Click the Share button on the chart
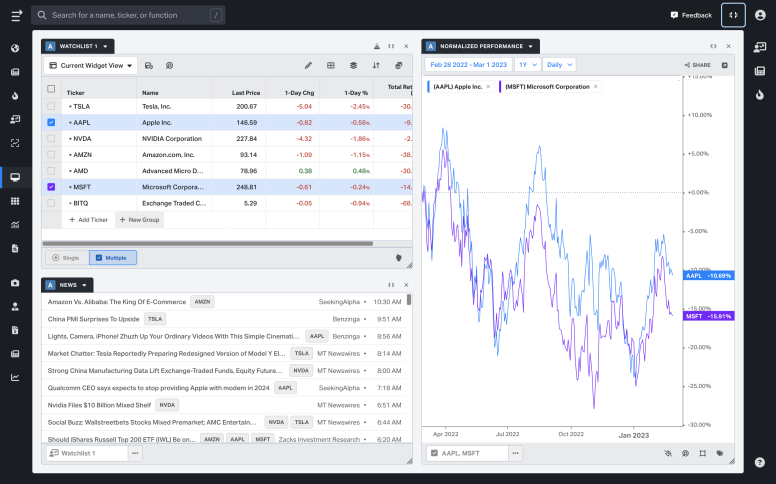 pyautogui.click(x=697, y=65)
